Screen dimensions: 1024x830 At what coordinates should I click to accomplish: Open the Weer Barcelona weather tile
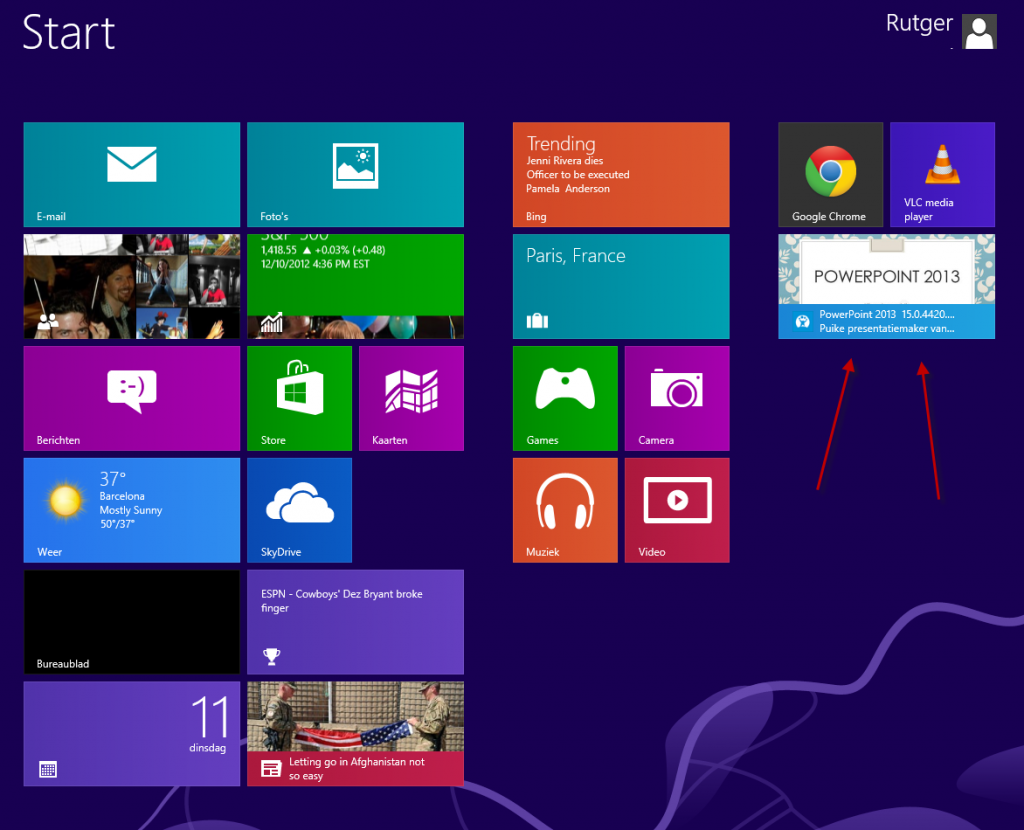[131, 510]
